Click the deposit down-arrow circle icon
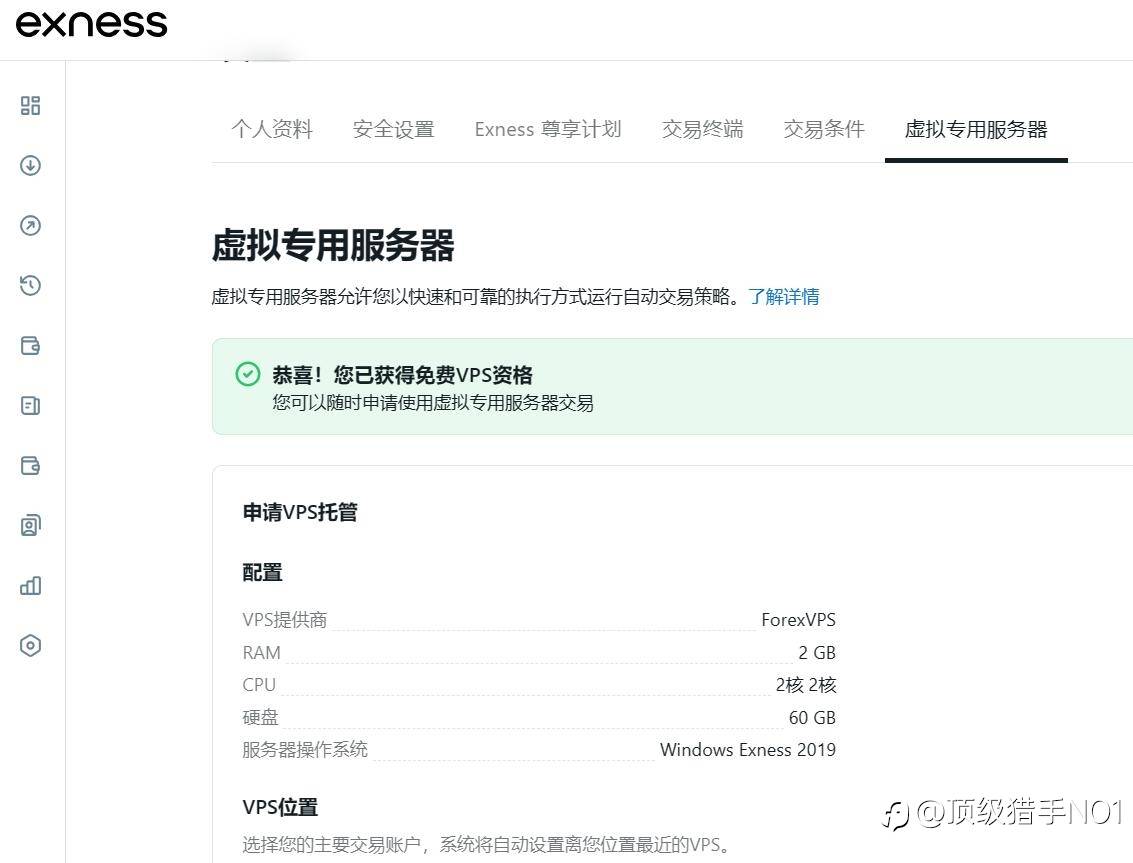This screenshot has height=863, width=1133. tap(30, 166)
